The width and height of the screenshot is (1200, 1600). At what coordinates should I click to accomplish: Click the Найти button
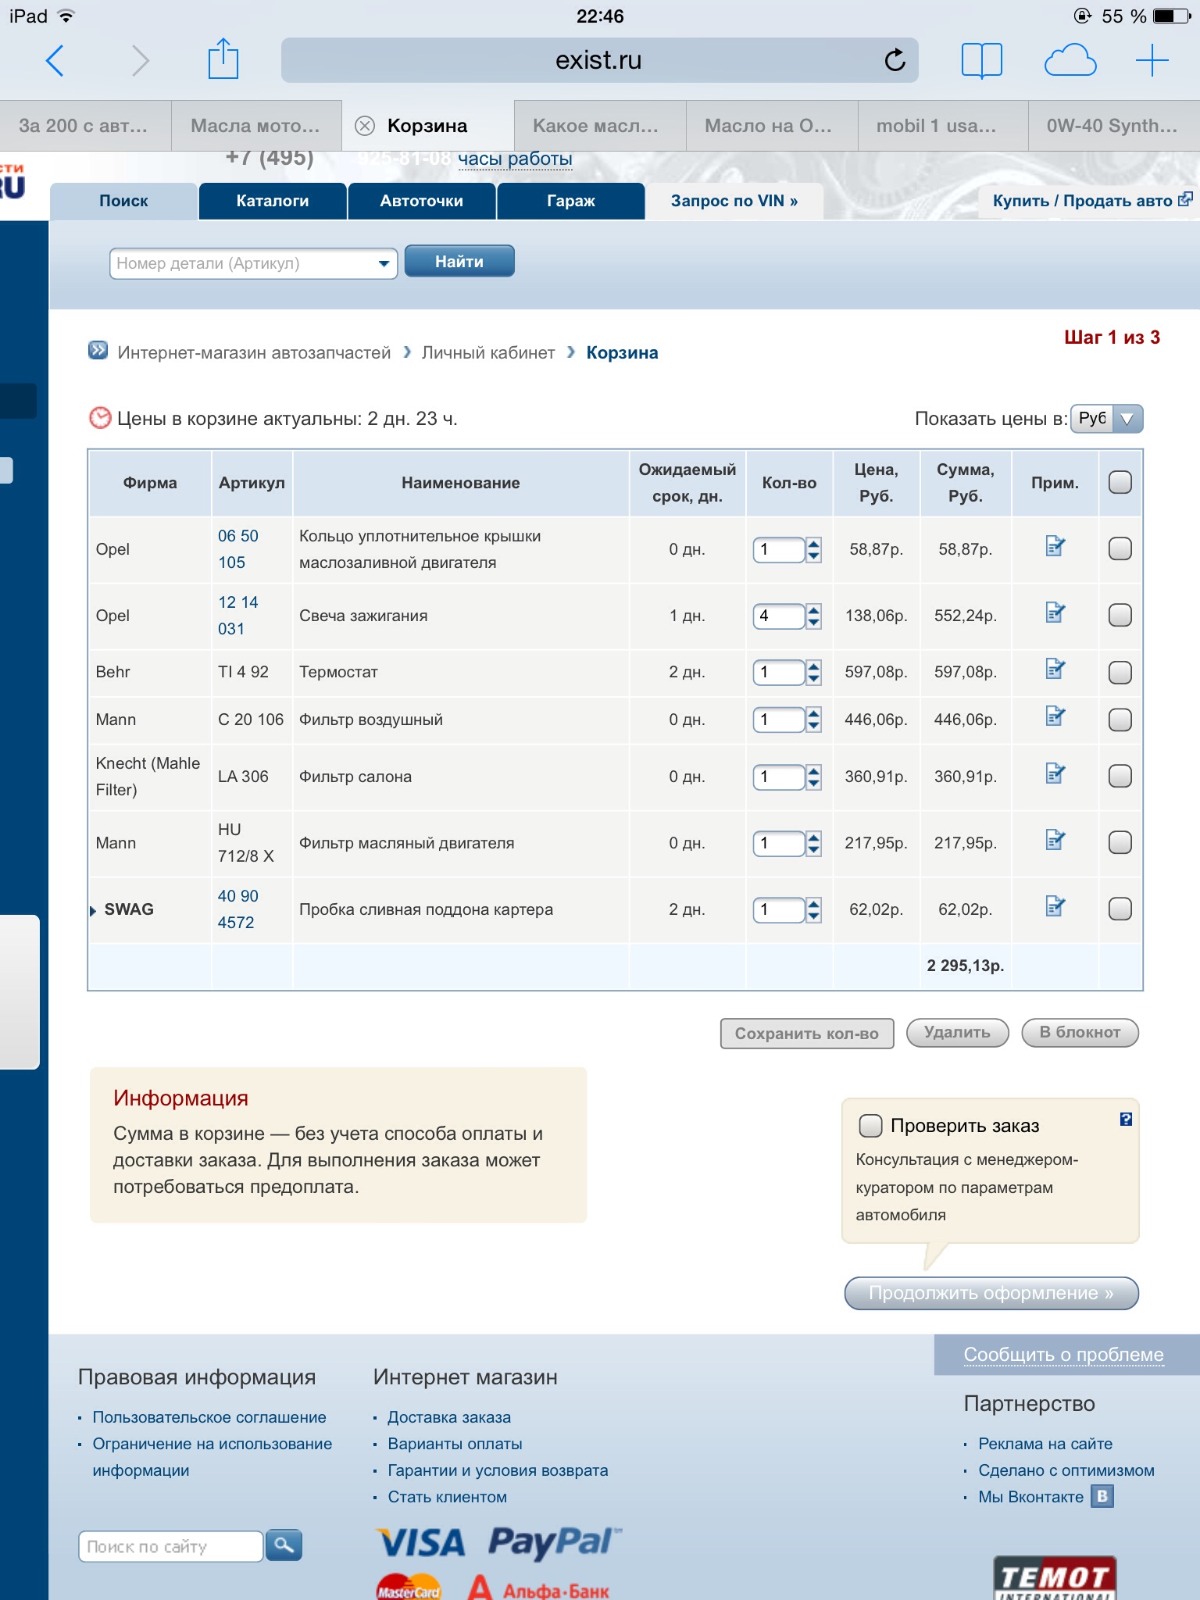[459, 261]
